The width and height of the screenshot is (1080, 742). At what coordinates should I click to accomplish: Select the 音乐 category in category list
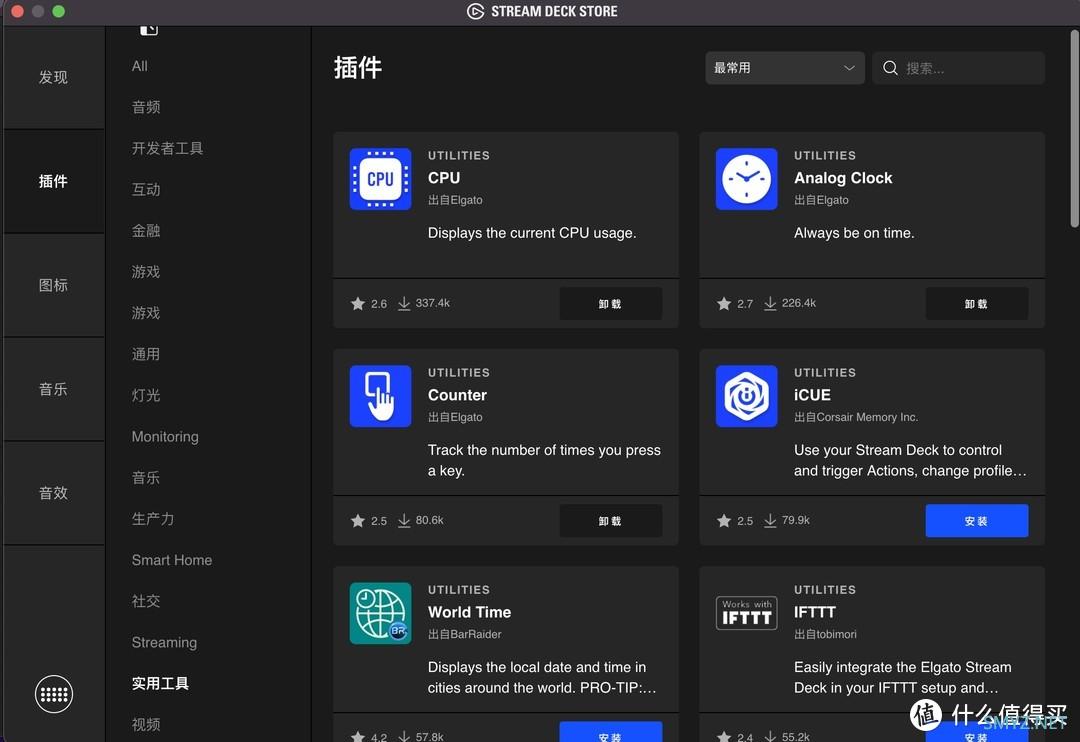(146, 477)
